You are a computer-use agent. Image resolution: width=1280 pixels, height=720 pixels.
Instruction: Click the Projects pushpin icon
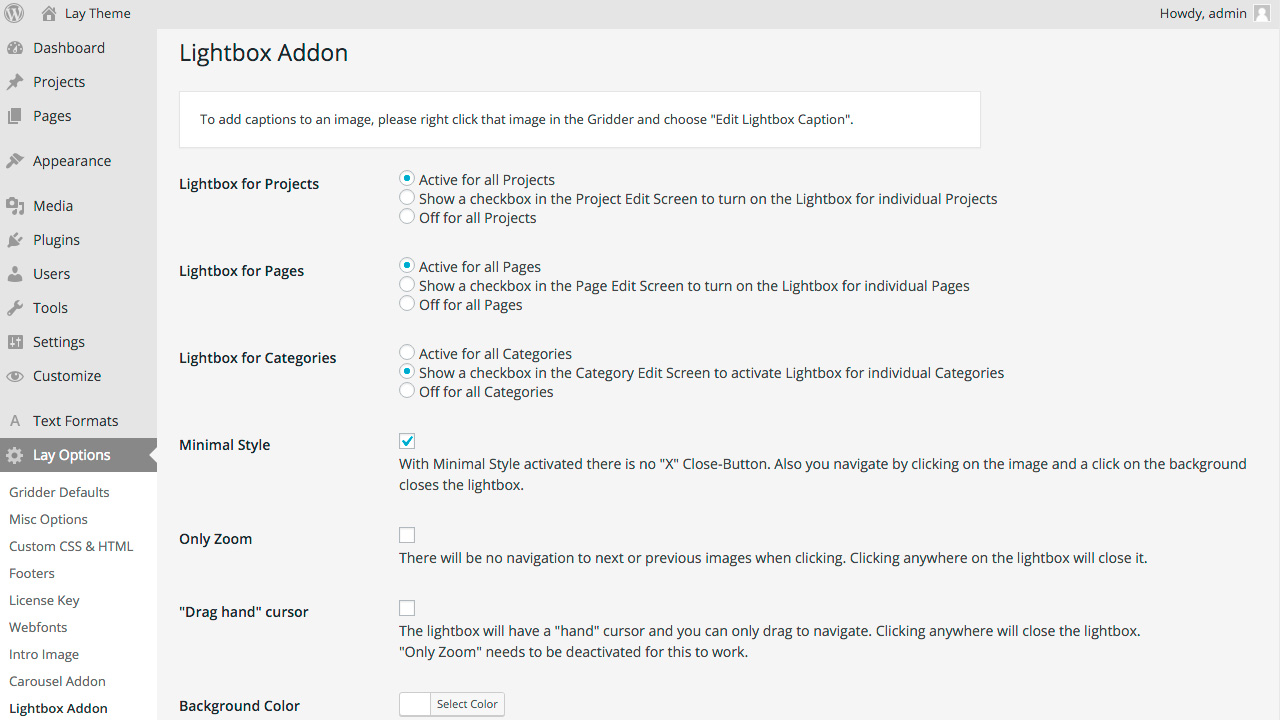tap(15, 82)
